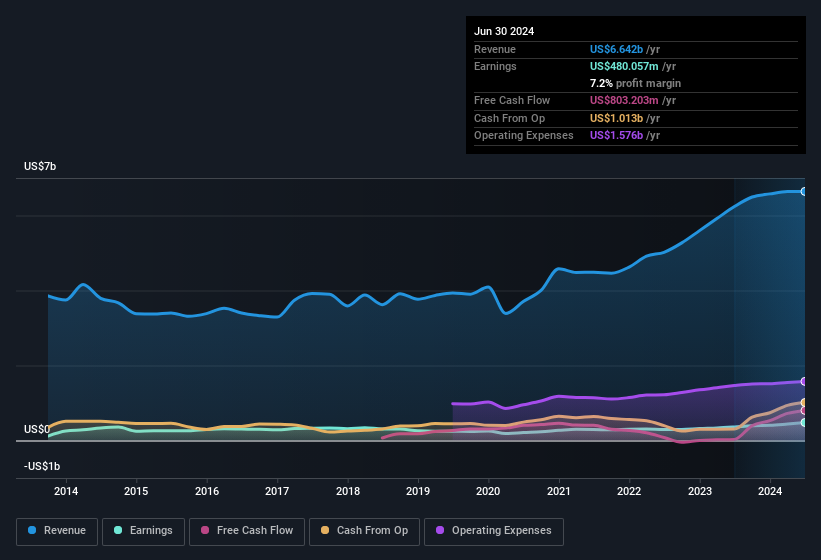
Task: Click the Earnings row label in tooltip
Action: [495, 66]
